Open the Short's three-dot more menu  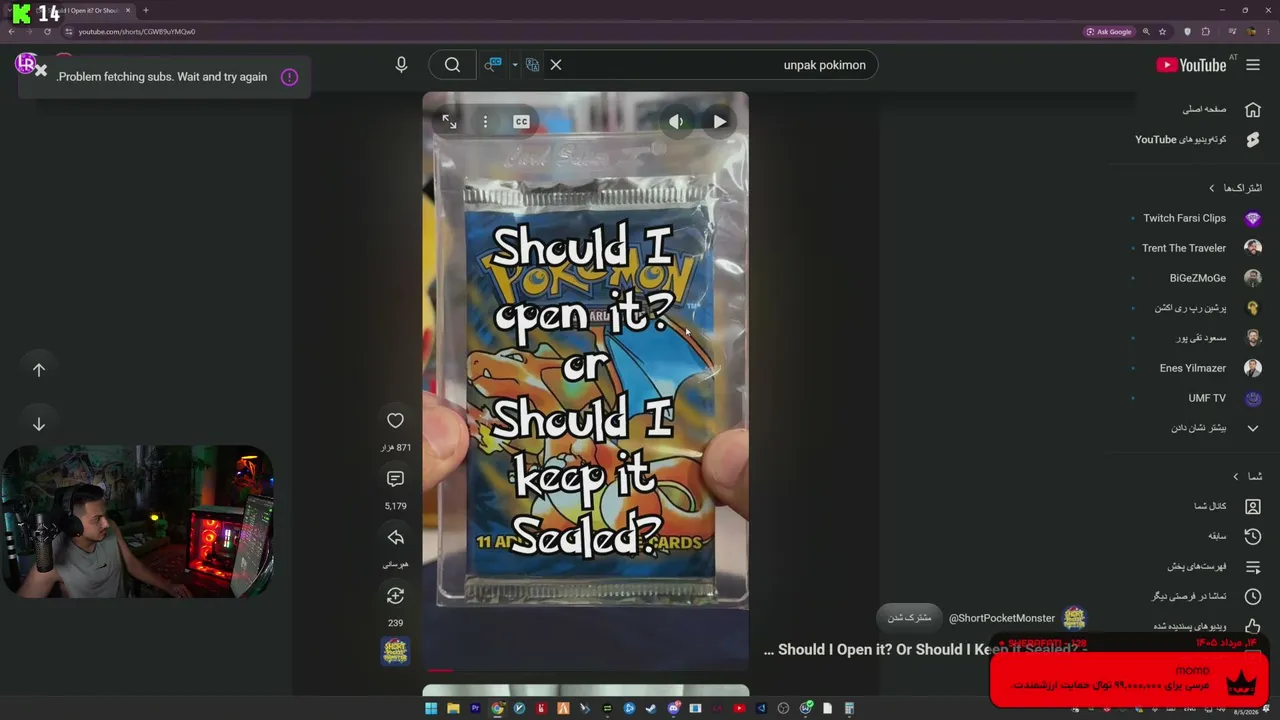pyautogui.click(x=485, y=122)
